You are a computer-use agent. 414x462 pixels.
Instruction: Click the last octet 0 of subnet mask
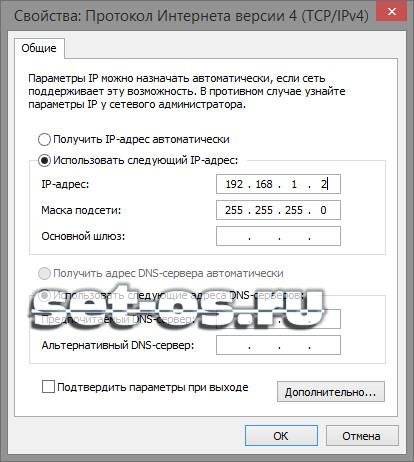(323, 210)
